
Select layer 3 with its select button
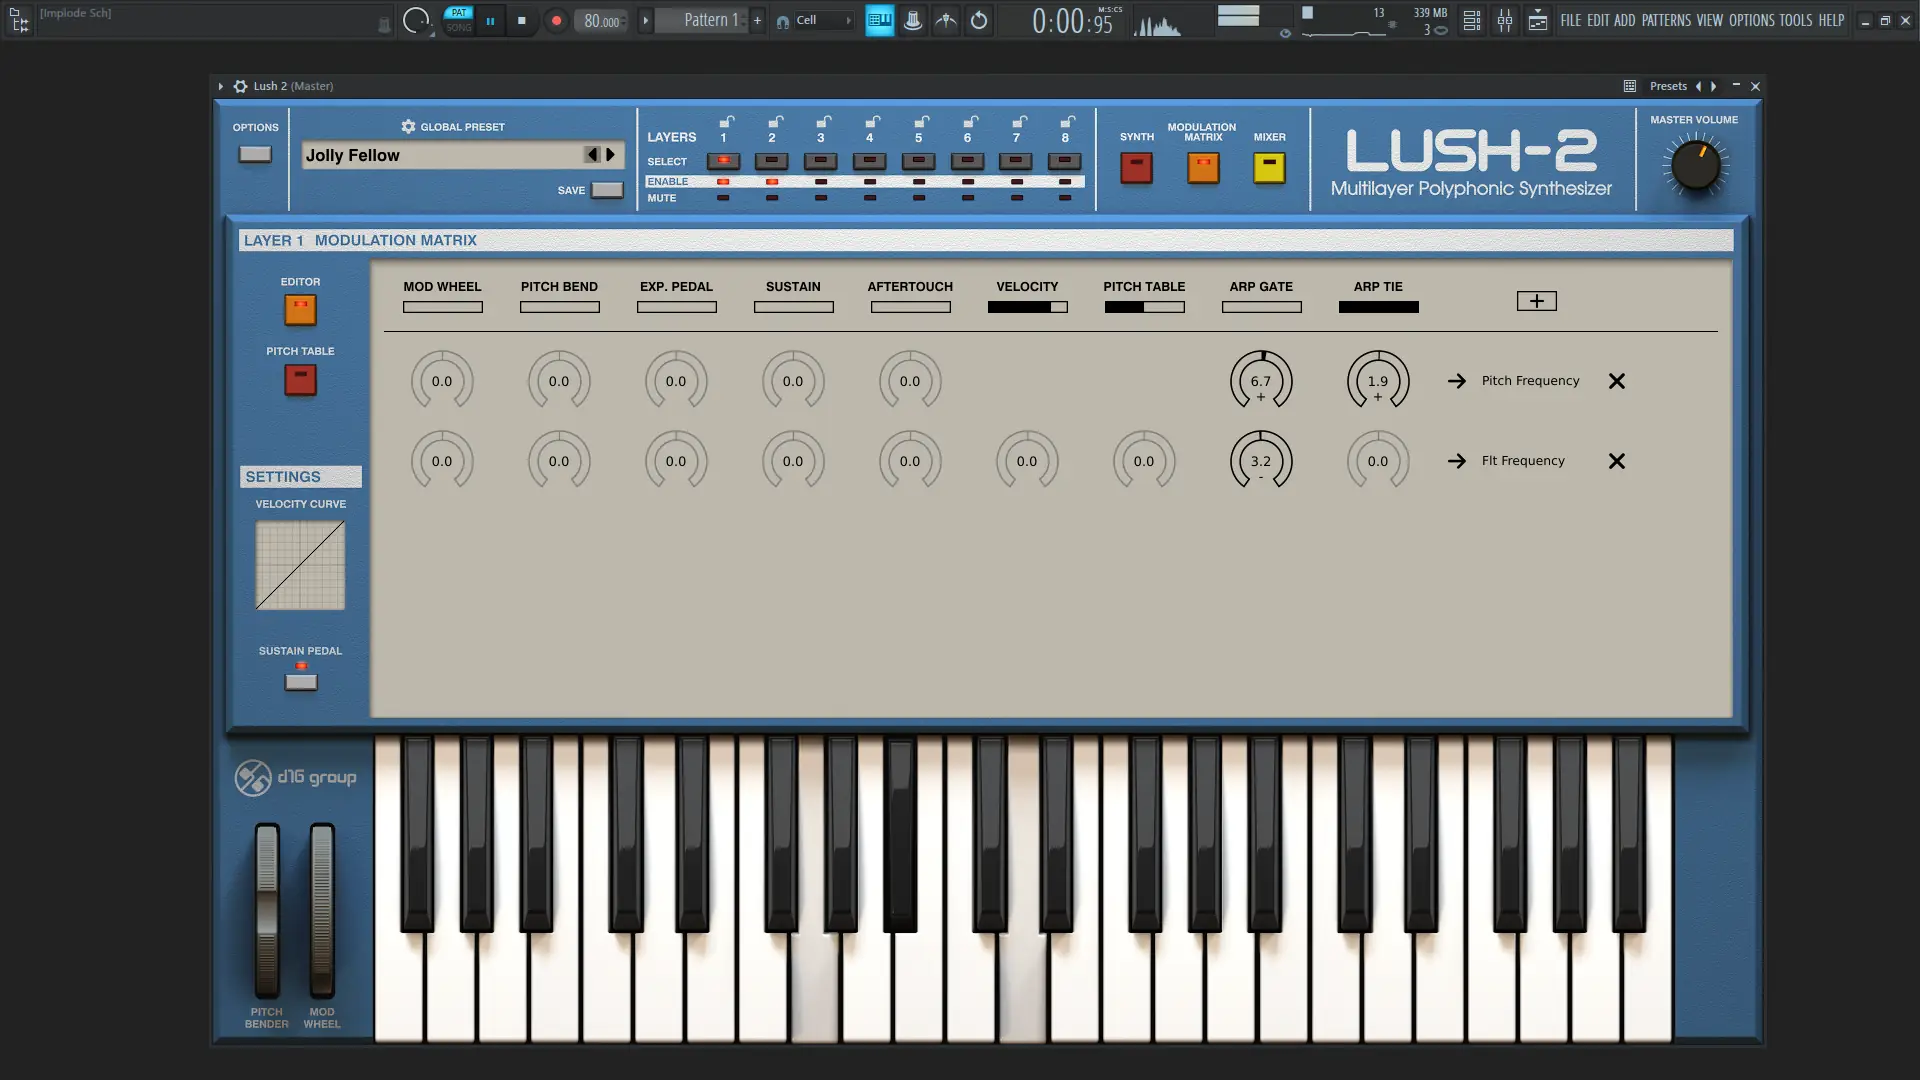pyautogui.click(x=820, y=161)
